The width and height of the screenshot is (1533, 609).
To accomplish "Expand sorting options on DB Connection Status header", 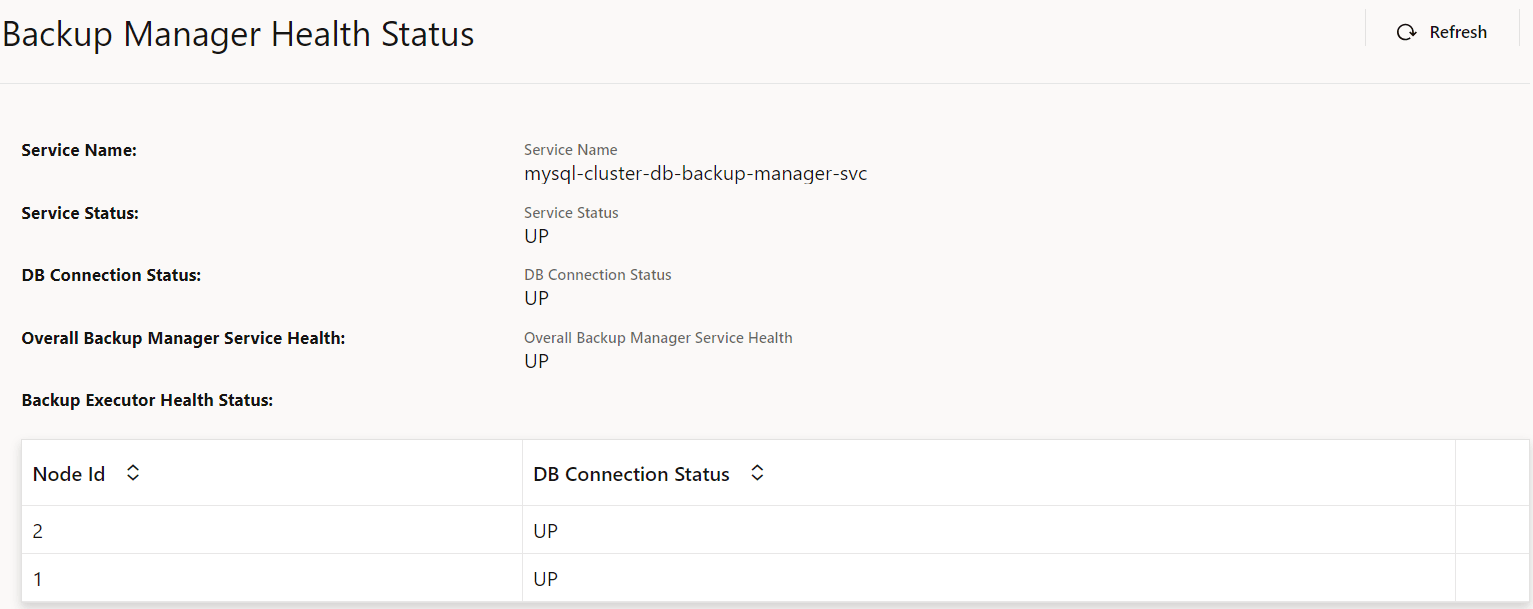I will (757, 472).
